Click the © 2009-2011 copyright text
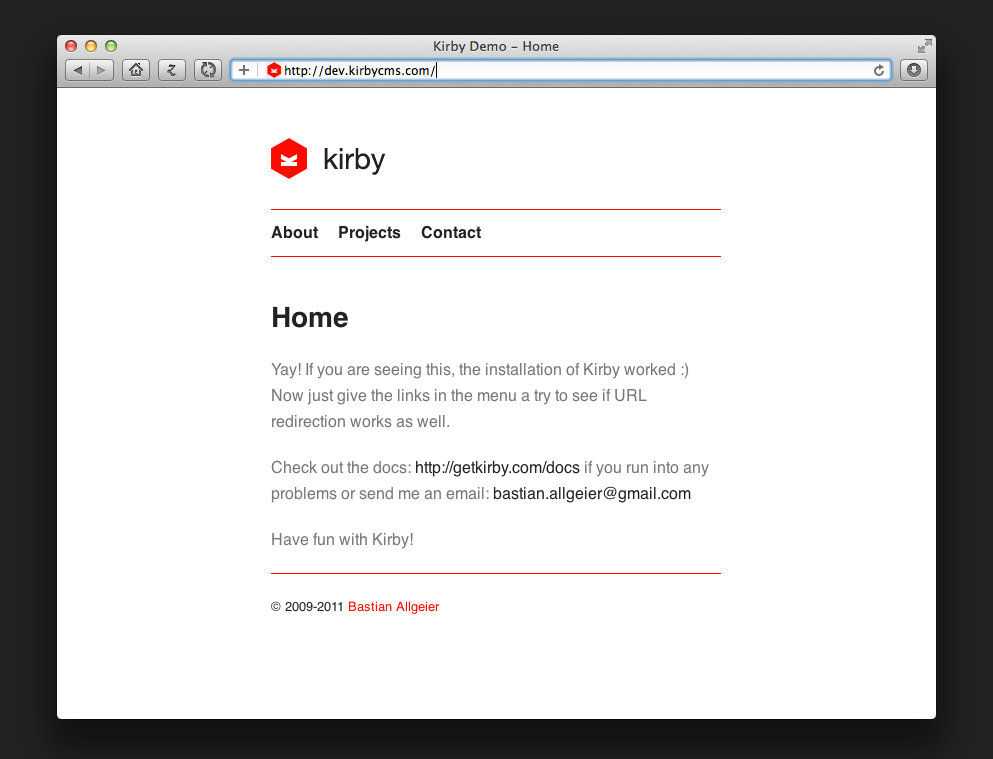The image size is (993, 759). [307, 606]
